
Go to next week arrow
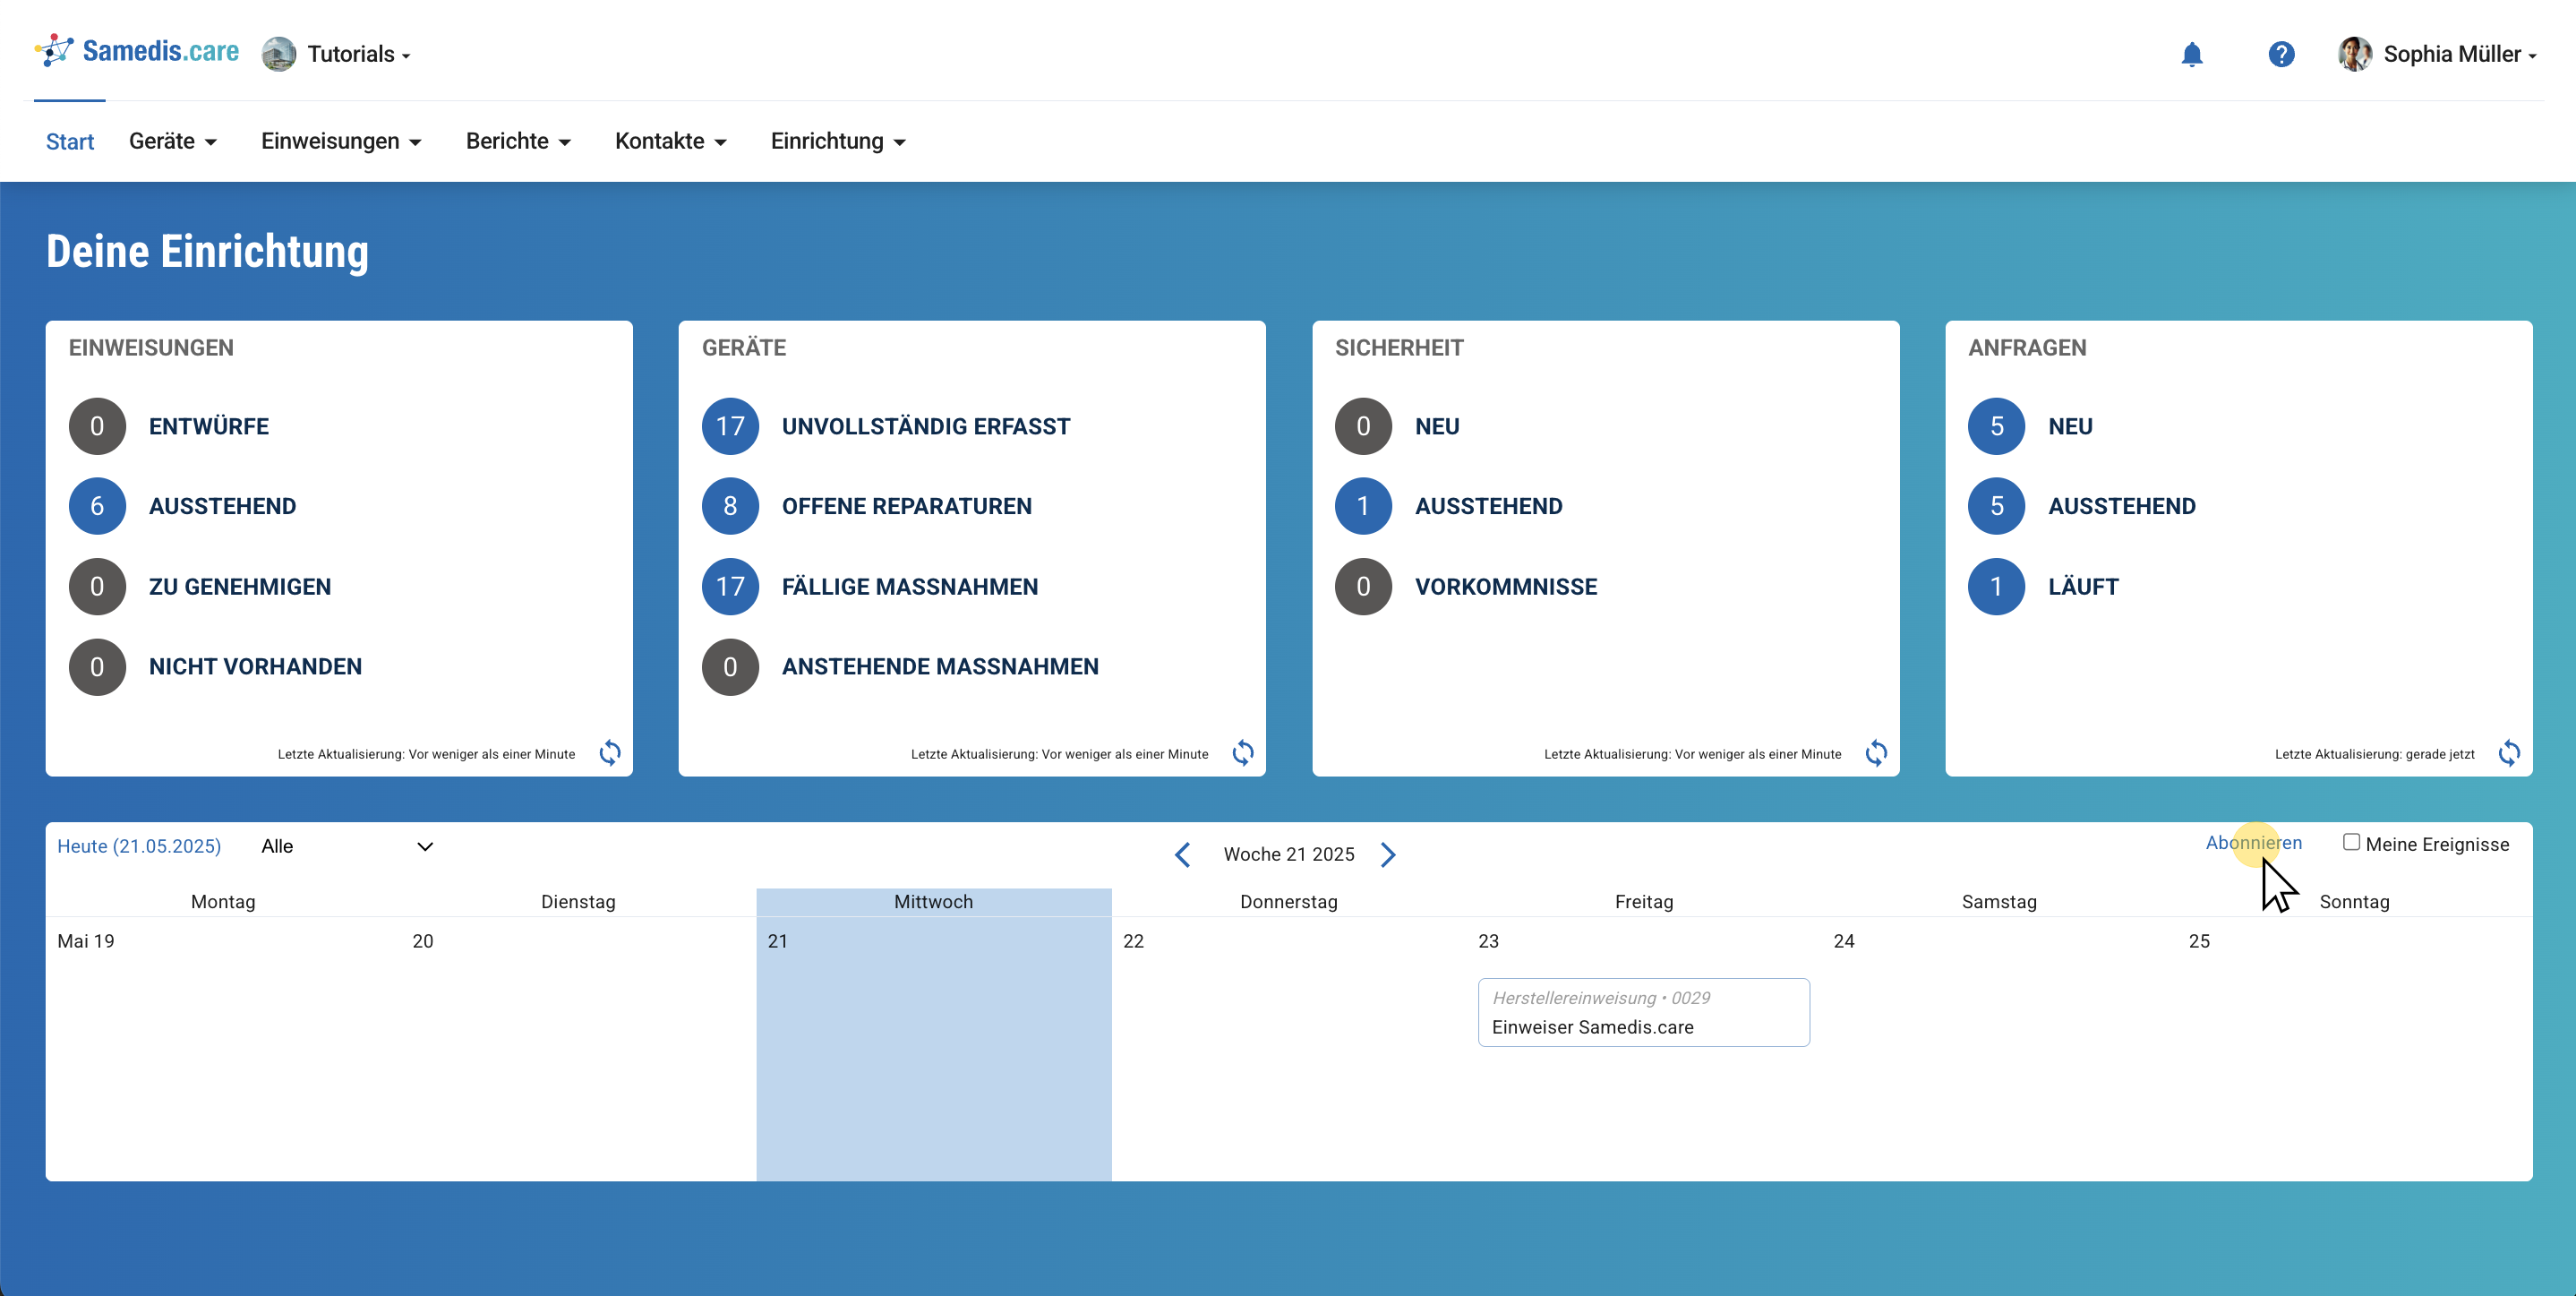point(1388,855)
